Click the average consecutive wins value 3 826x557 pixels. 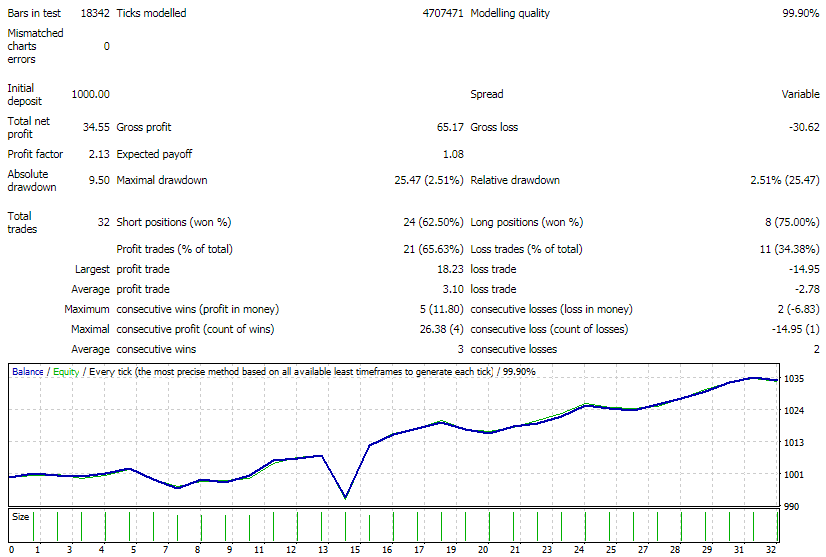[x=460, y=349]
